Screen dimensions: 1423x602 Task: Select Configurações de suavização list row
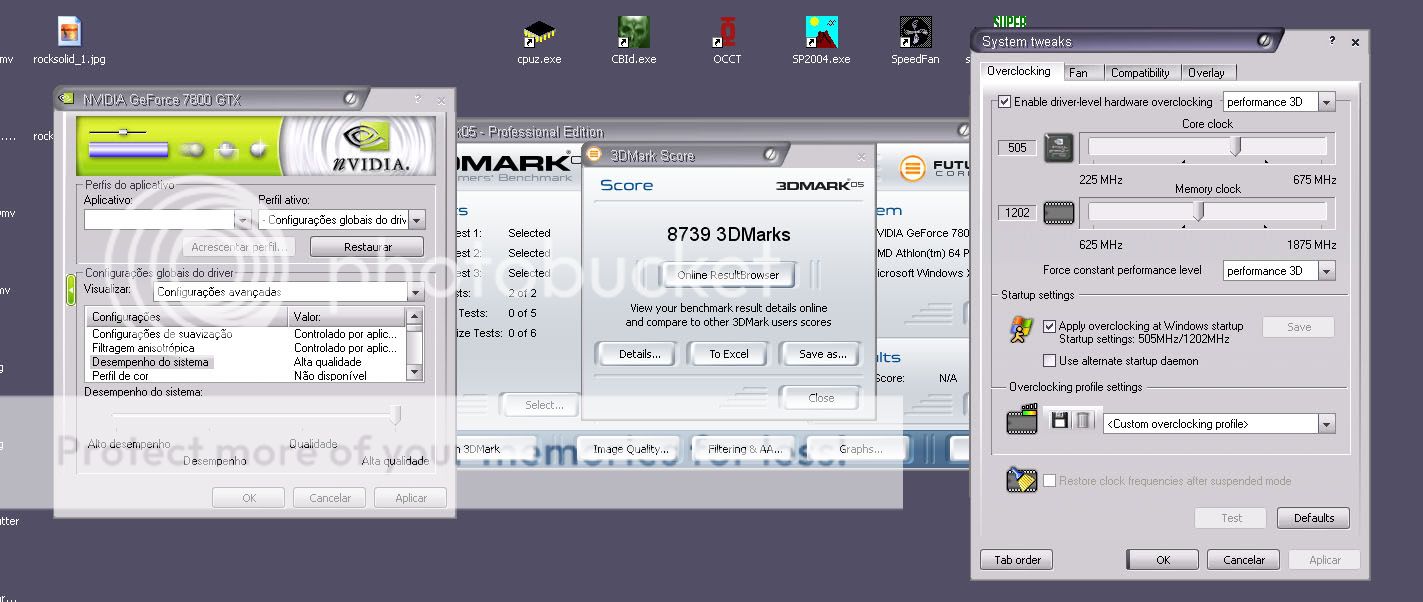(x=247, y=334)
